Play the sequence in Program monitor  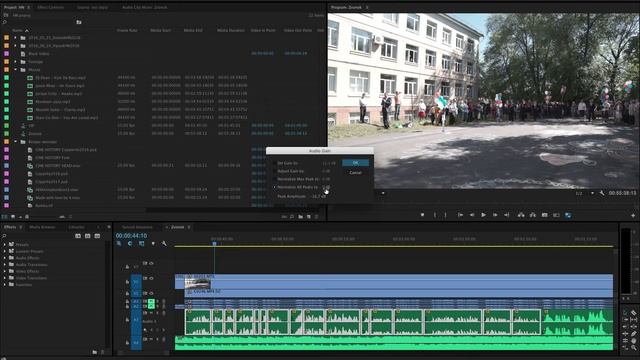tap(483, 215)
